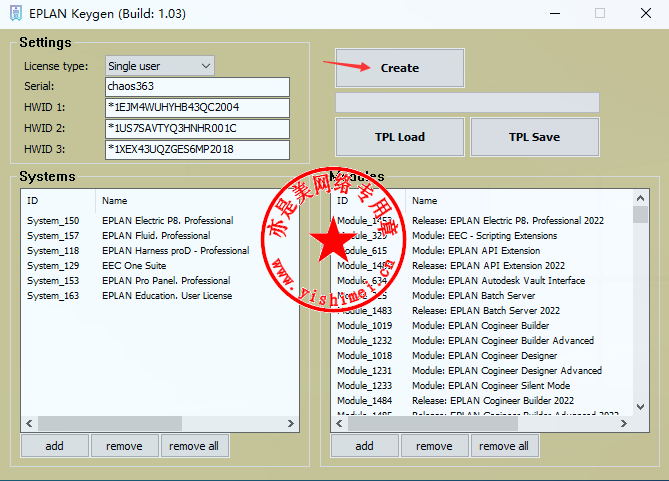Click the Serial input field
This screenshot has width=669, height=481.
[197, 87]
